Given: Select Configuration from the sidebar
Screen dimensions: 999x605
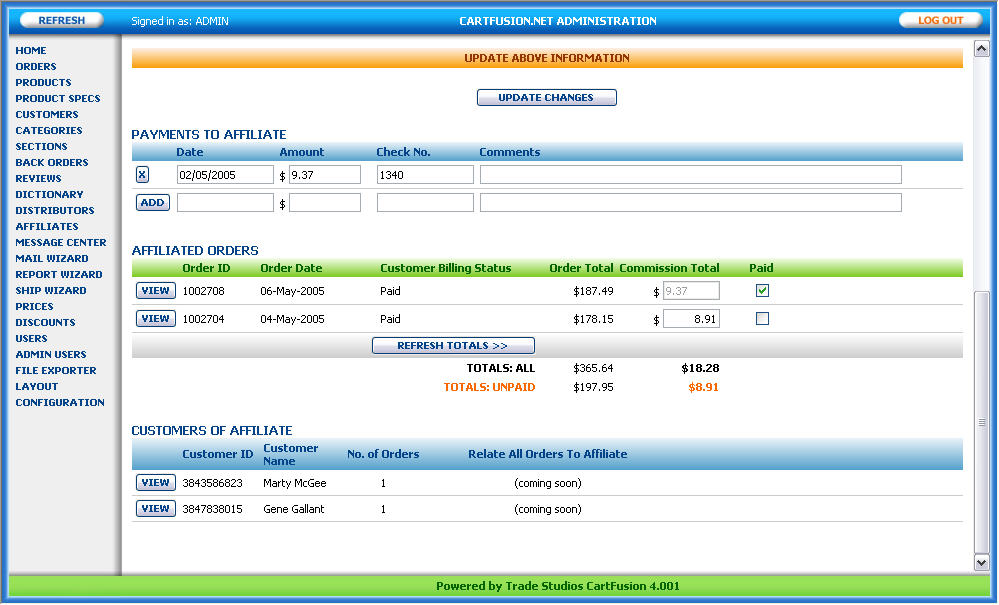Looking at the screenshot, I should pyautogui.click(x=60, y=403).
